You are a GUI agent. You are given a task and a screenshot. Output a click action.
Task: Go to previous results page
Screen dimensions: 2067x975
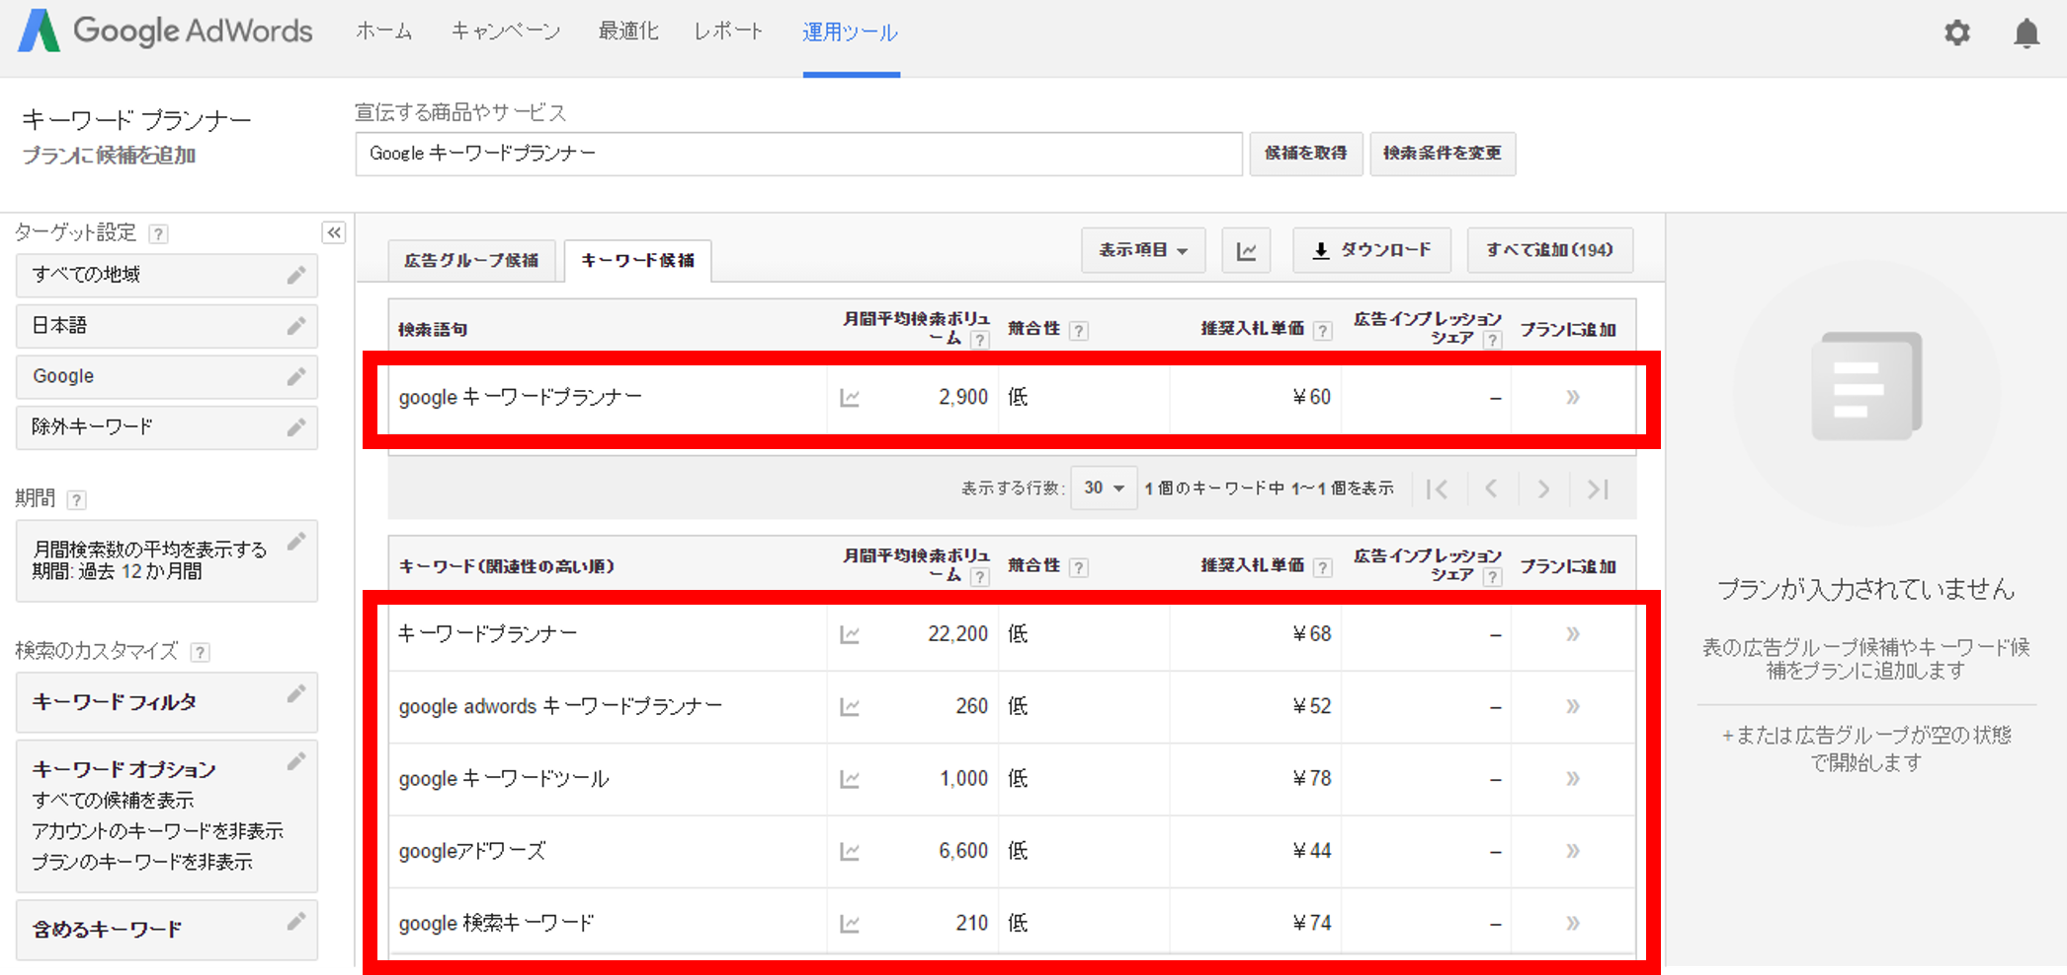click(x=1491, y=489)
